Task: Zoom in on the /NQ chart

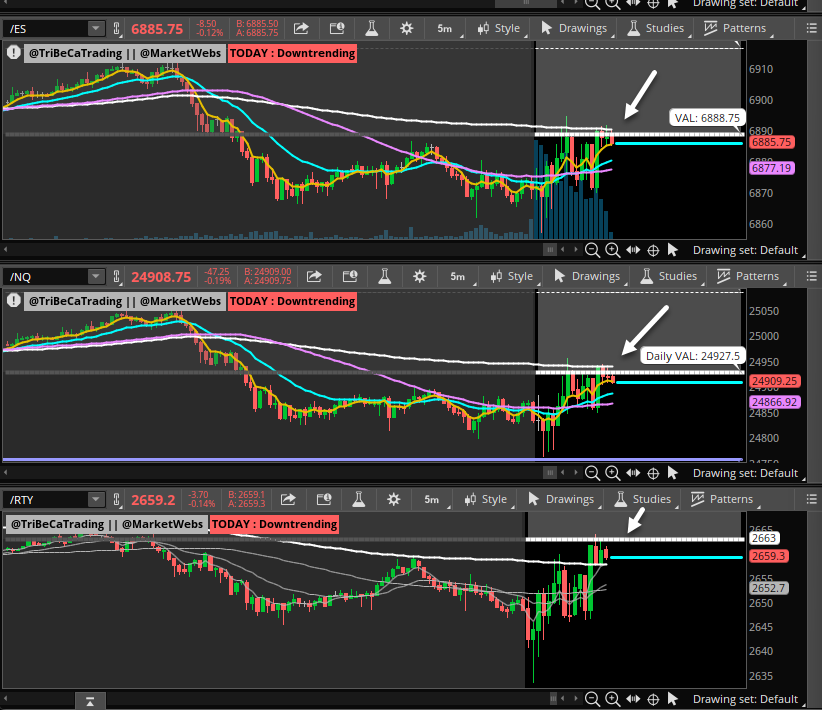Action: (612, 473)
